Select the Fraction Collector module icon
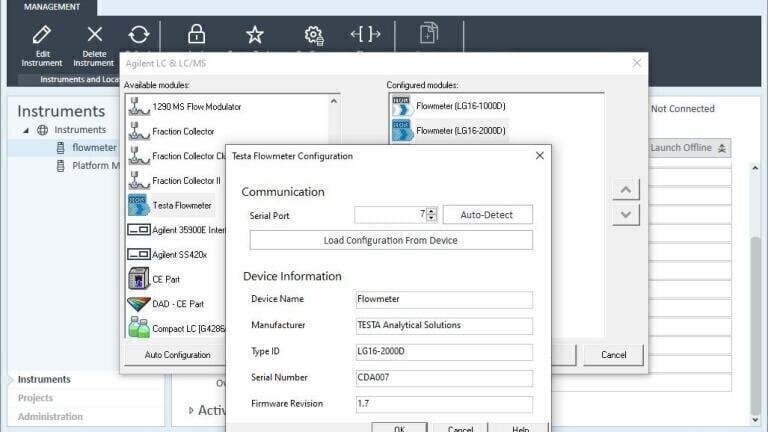This screenshot has height=432, width=768. pos(139,131)
